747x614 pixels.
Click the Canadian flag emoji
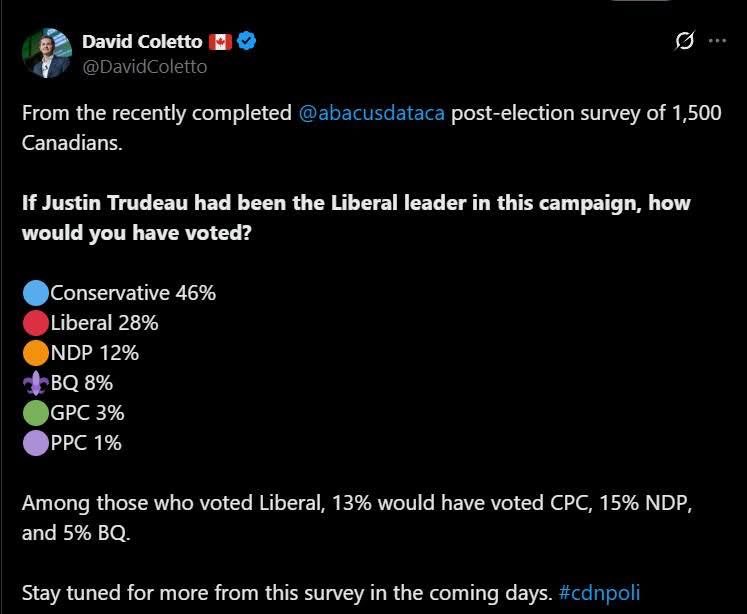pos(220,42)
